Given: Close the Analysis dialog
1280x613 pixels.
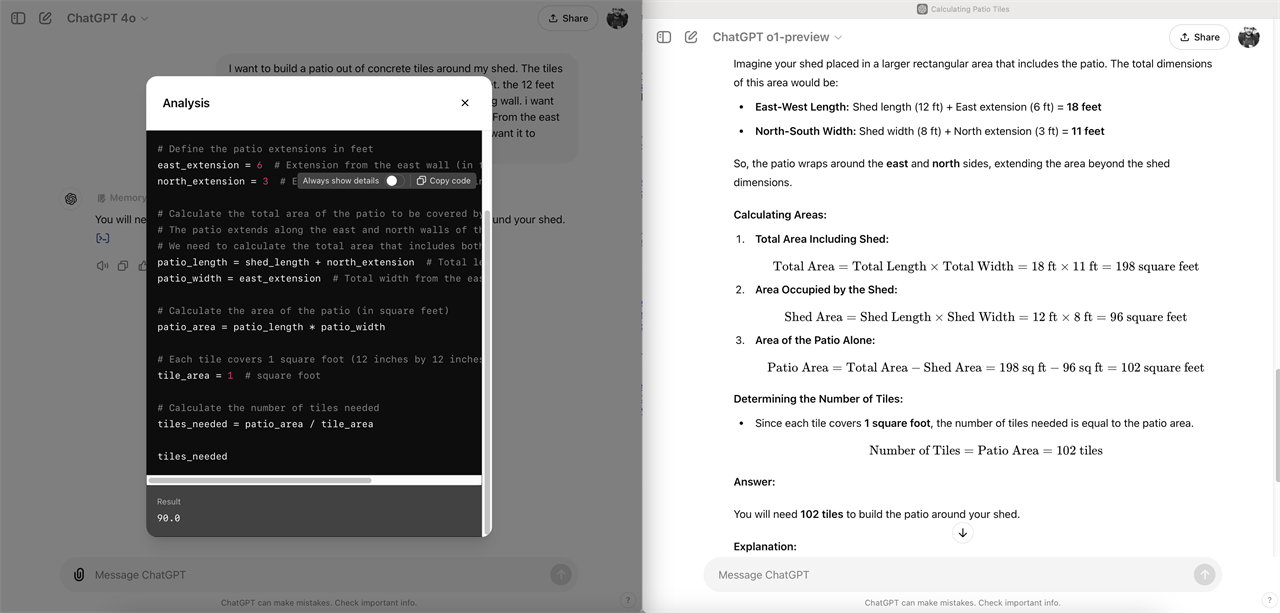Looking at the screenshot, I should [465, 103].
